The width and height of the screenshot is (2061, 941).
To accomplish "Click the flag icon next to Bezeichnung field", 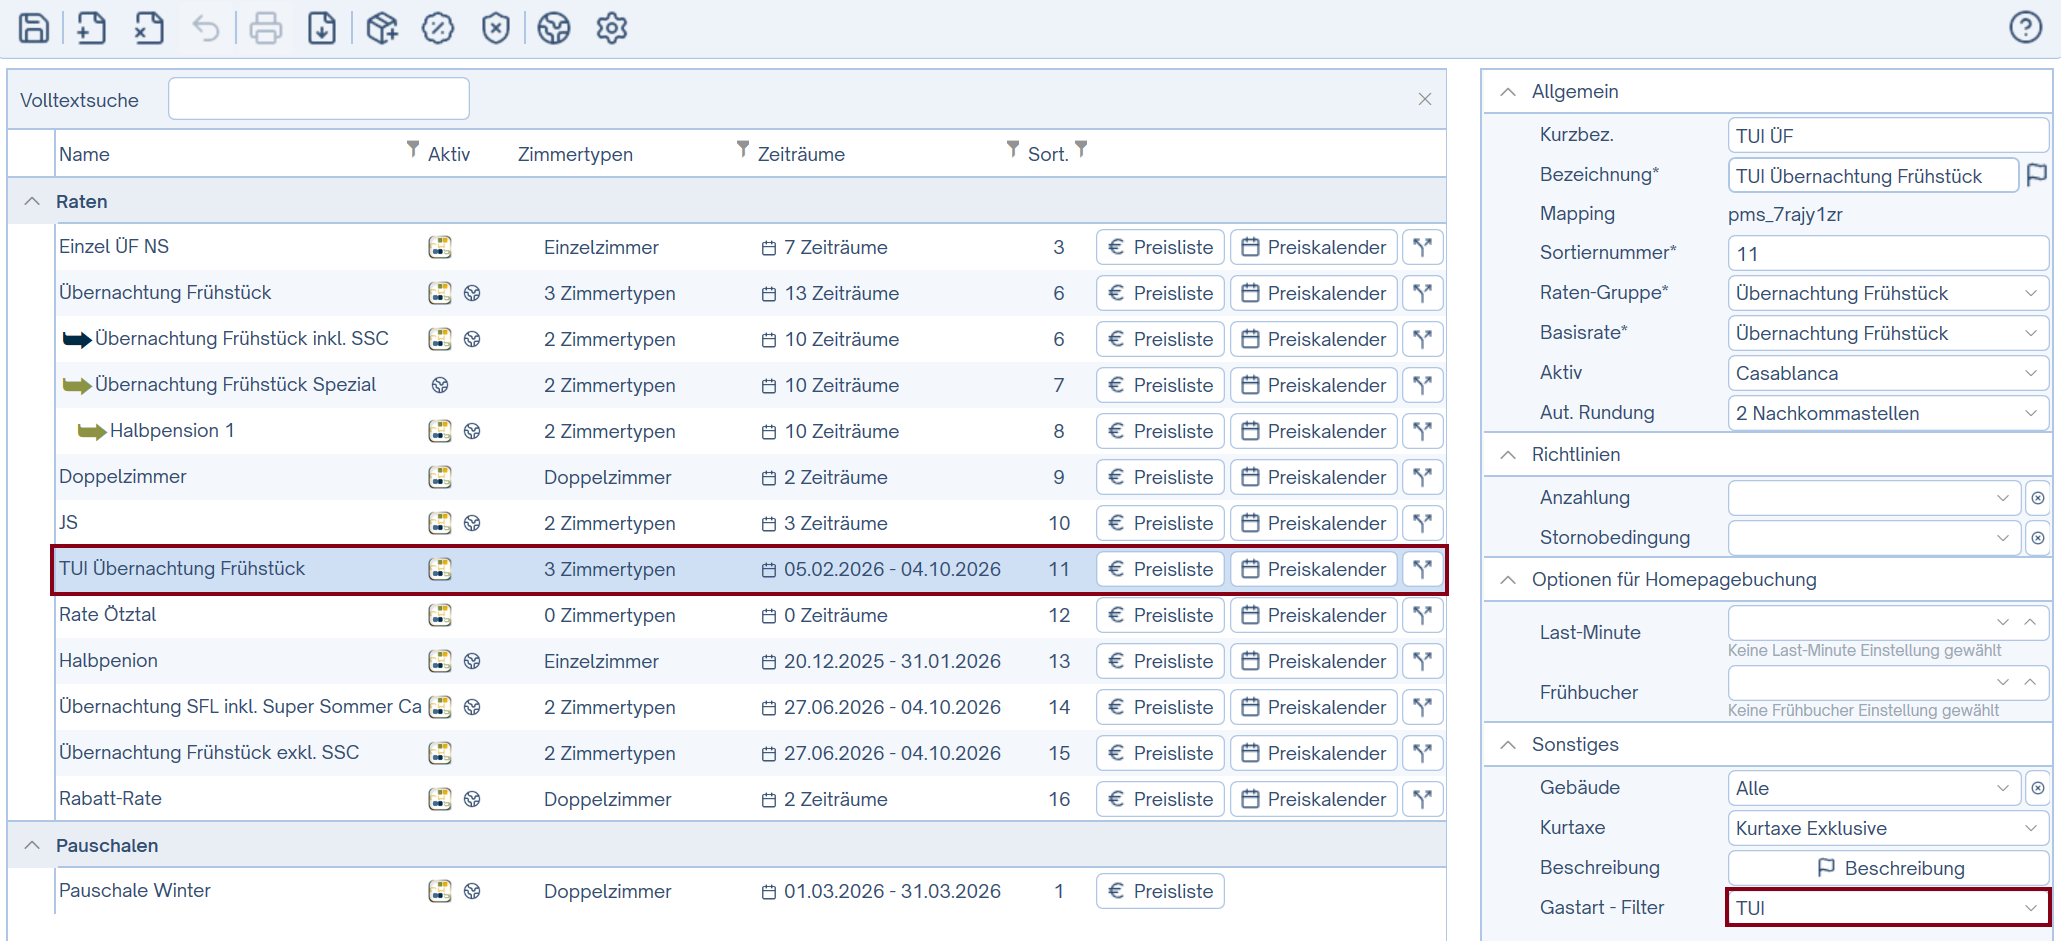I will (2036, 175).
